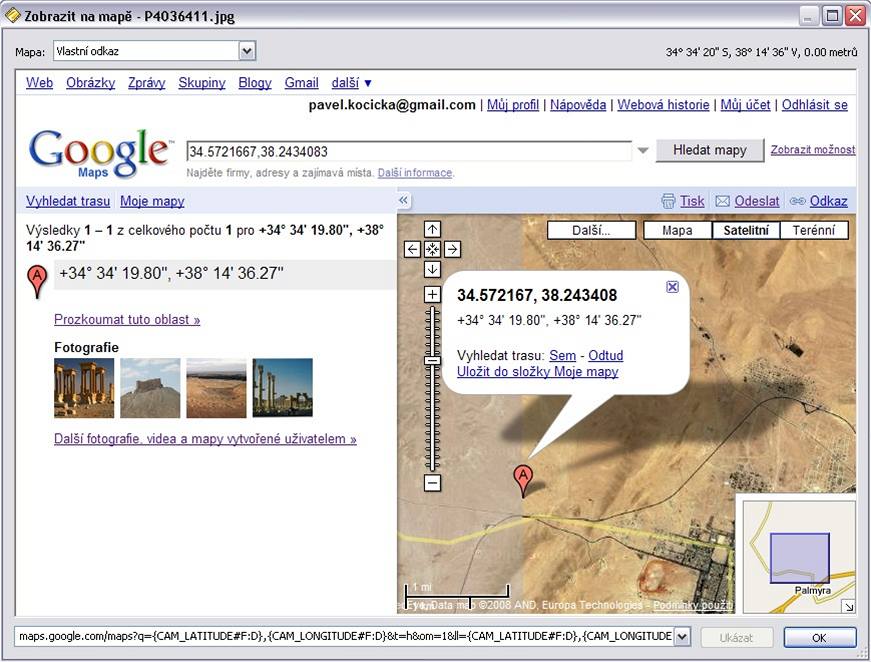Click the red marker A on map

pyautogui.click(x=522, y=478)
